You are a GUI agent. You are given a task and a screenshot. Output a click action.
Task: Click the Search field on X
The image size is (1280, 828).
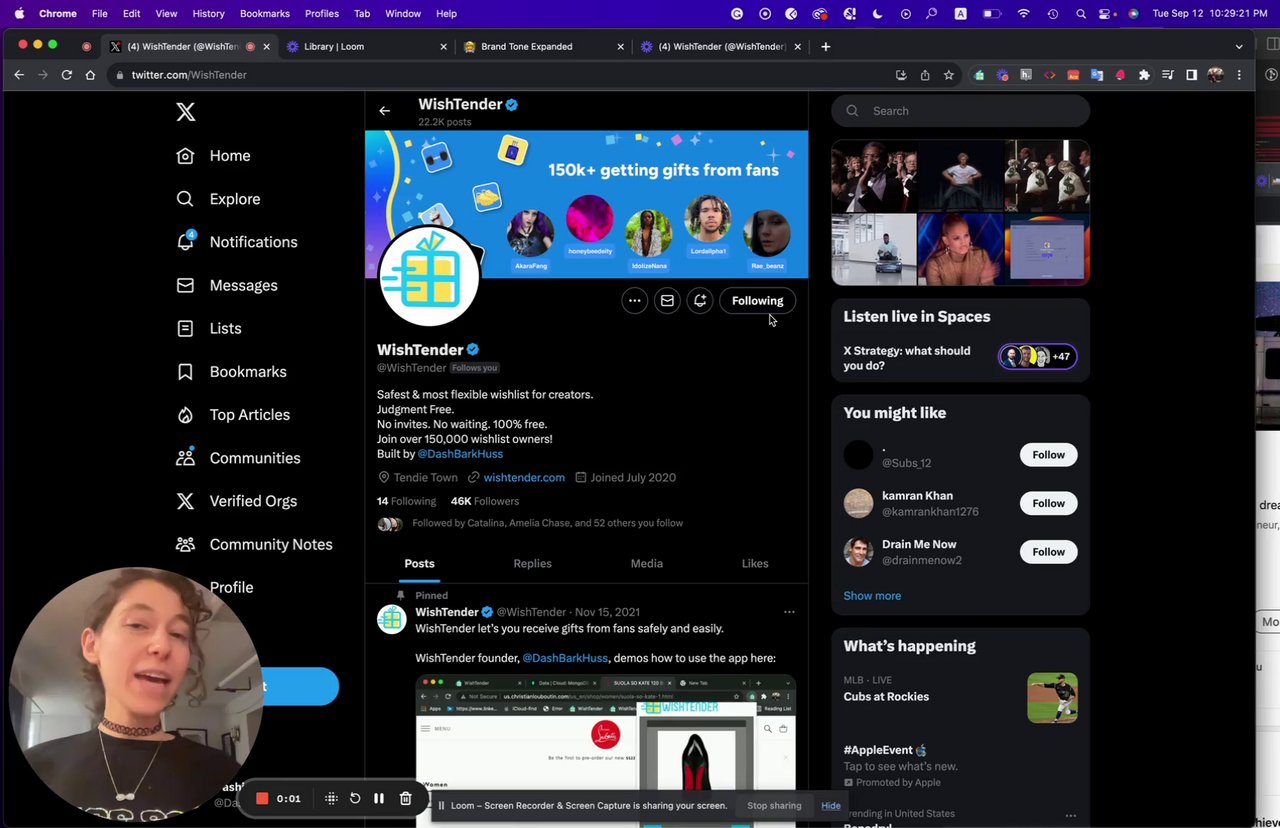(960, 111)
